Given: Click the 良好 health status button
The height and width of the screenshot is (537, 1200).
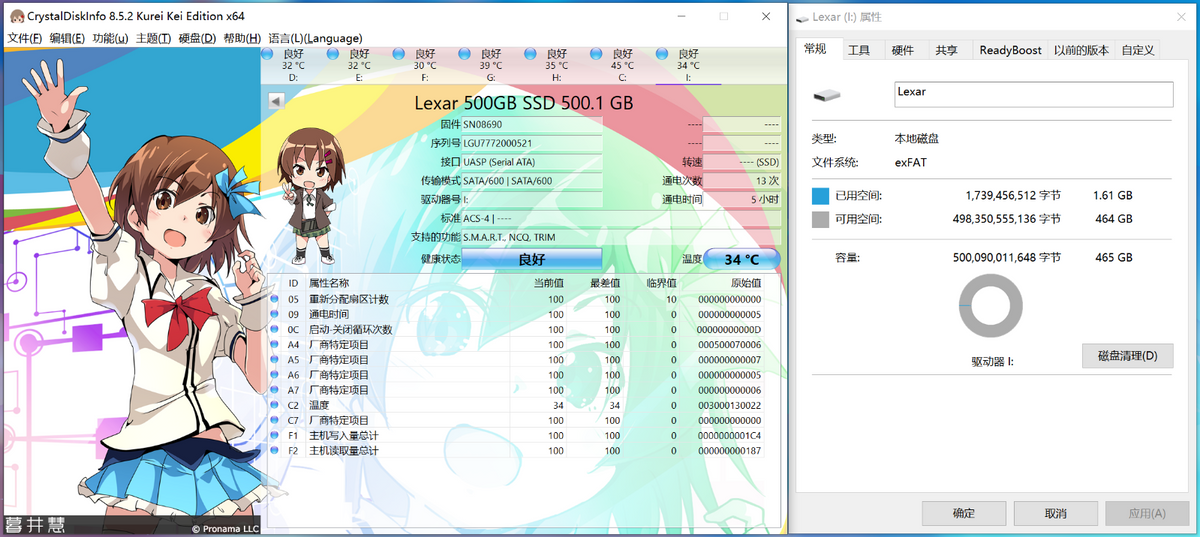Looking at the screenshot, I should [531, 259].
